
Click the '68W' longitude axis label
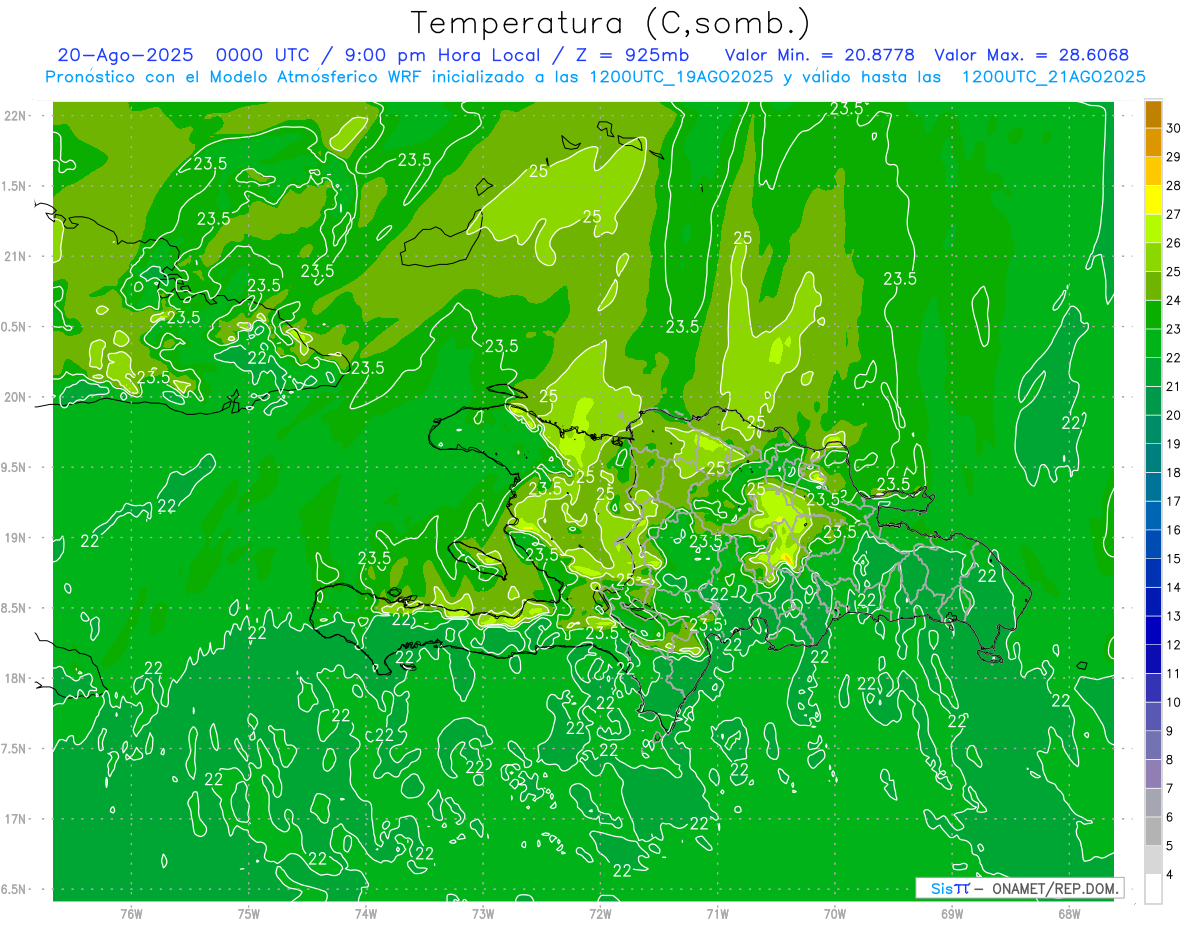coord(1069,913)
